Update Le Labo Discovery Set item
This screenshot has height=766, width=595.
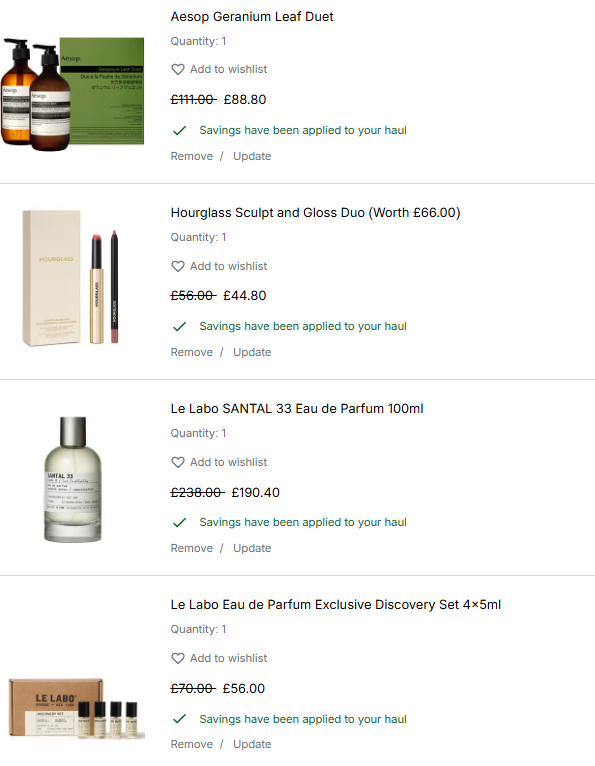(x=252, y=744)
